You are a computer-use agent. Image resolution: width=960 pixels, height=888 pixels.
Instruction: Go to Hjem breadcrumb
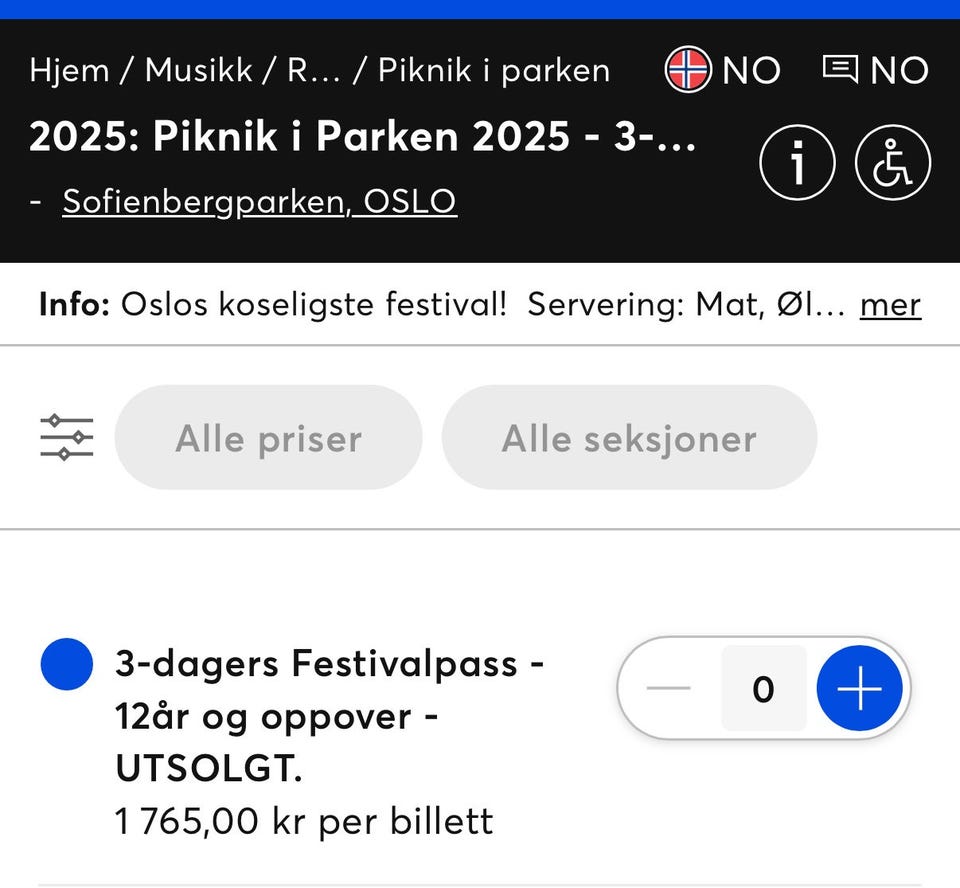click(70, 70)
